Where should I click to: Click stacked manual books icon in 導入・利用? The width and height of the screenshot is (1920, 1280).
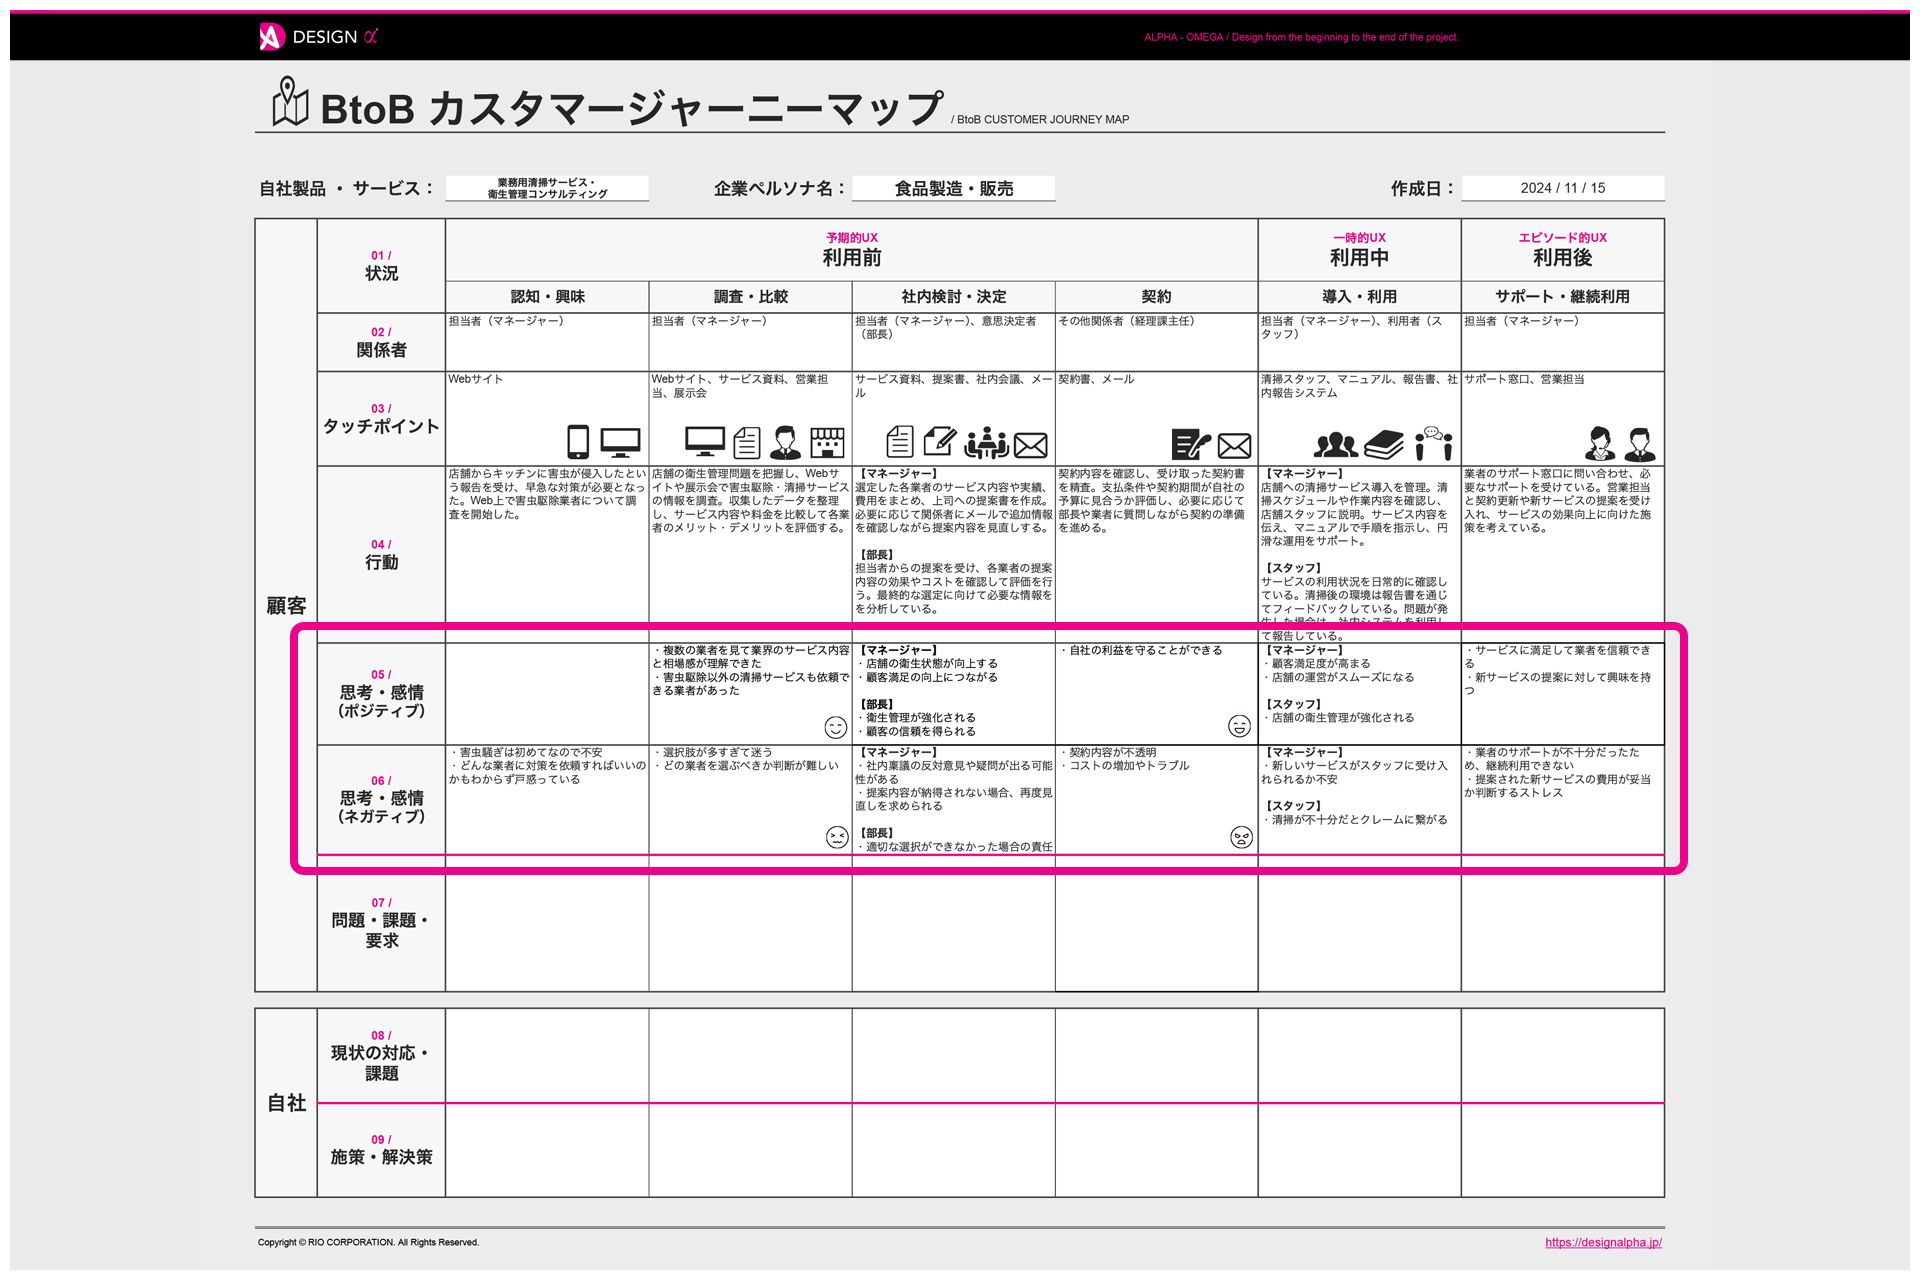tap(1384, 444)
